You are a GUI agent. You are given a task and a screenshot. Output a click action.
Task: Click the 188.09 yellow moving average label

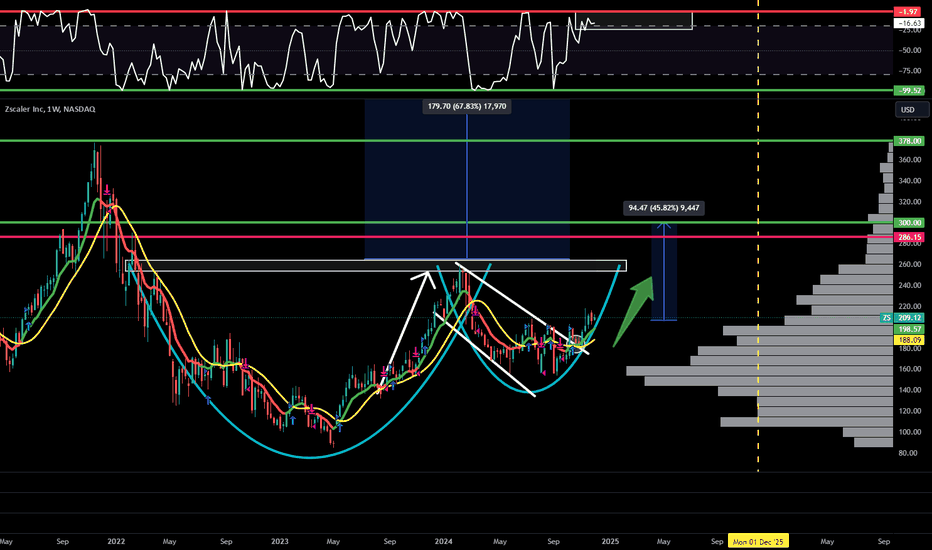(x=909, y=340)
